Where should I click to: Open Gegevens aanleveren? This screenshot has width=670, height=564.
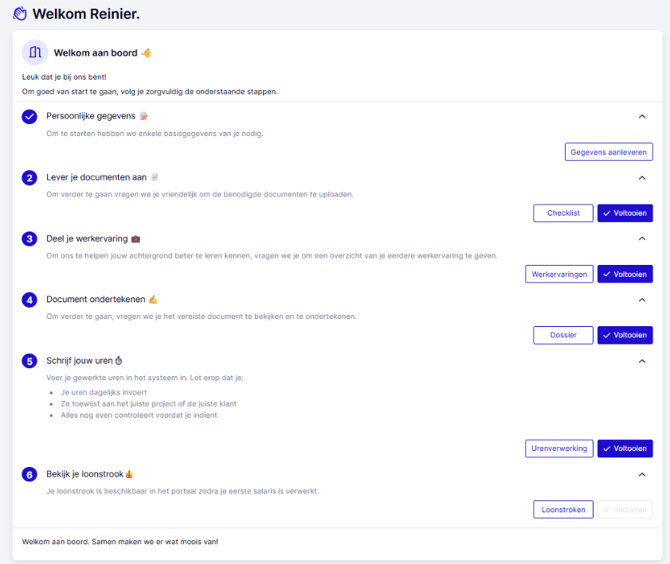[608, 152]
